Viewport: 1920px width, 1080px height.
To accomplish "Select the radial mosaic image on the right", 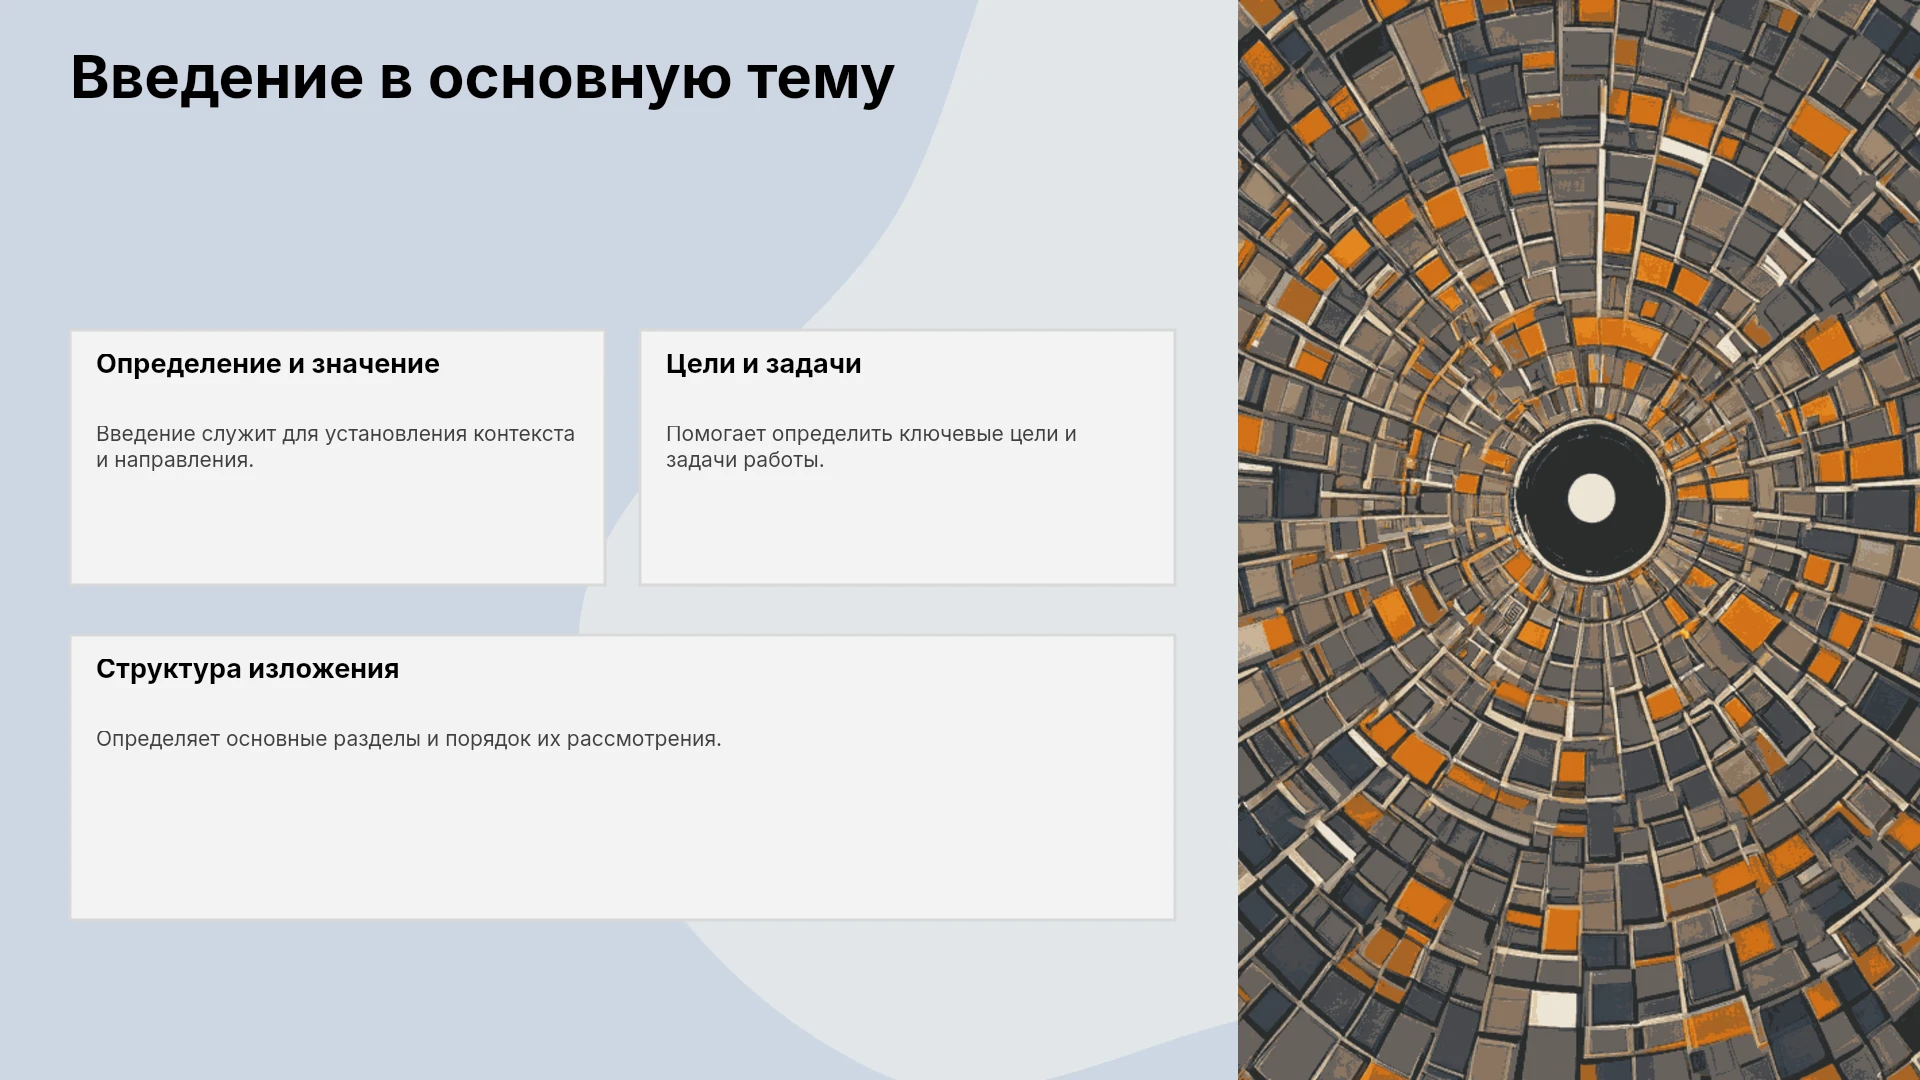I will [1579, 540].
